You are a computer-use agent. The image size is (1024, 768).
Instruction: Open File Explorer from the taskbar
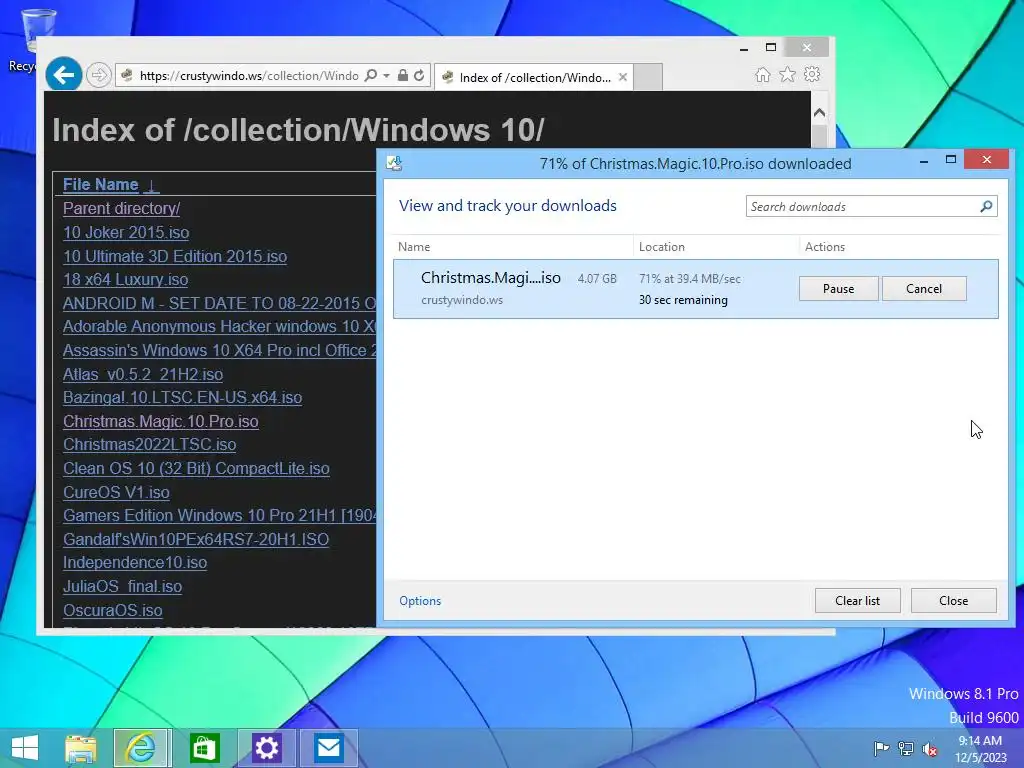(80, 748)
